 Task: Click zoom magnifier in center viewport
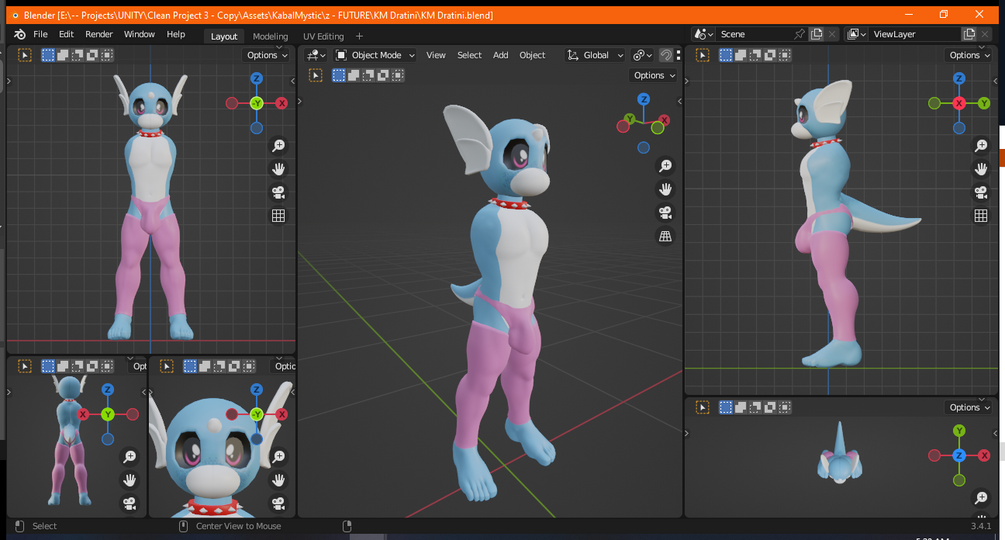pyautogui.click(x=665, y=166)
